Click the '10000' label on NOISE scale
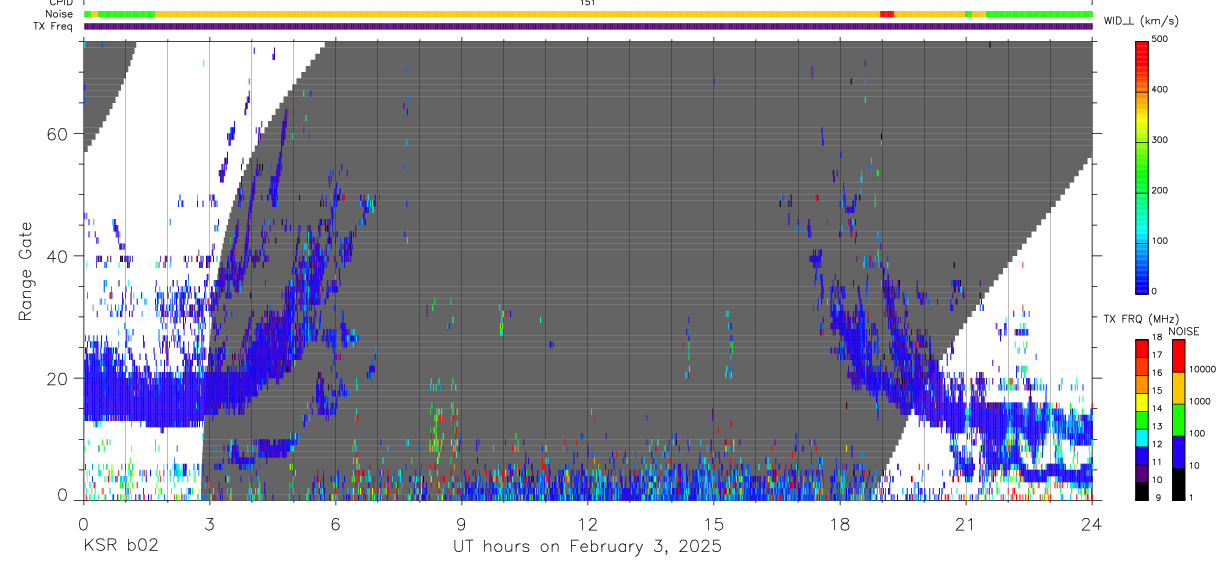Screen dimensions: 1228x567 coord(1202,369)
